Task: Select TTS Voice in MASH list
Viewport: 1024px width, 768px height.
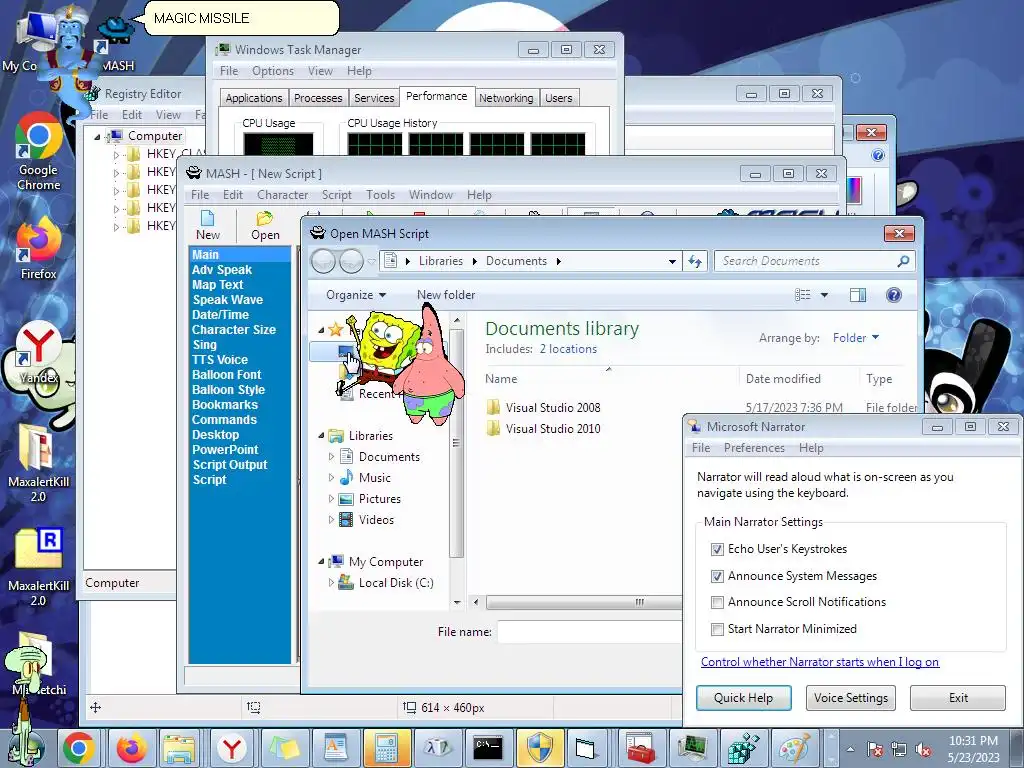Action: click(219, 360)
